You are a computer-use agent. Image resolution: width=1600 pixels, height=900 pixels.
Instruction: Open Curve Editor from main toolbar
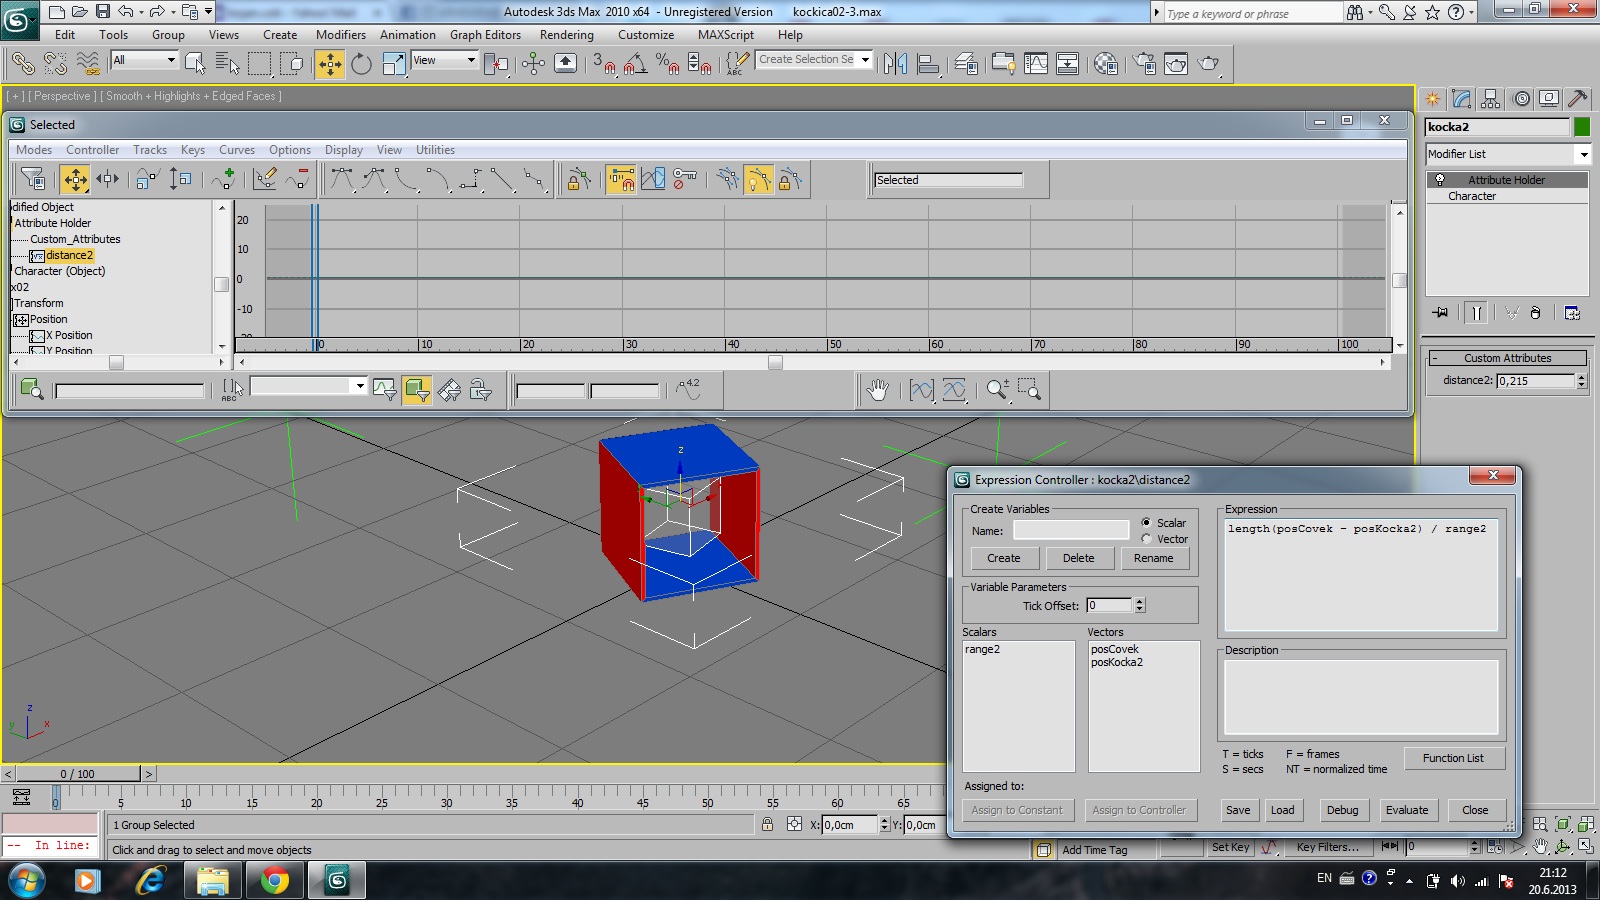coord(1036,64)
